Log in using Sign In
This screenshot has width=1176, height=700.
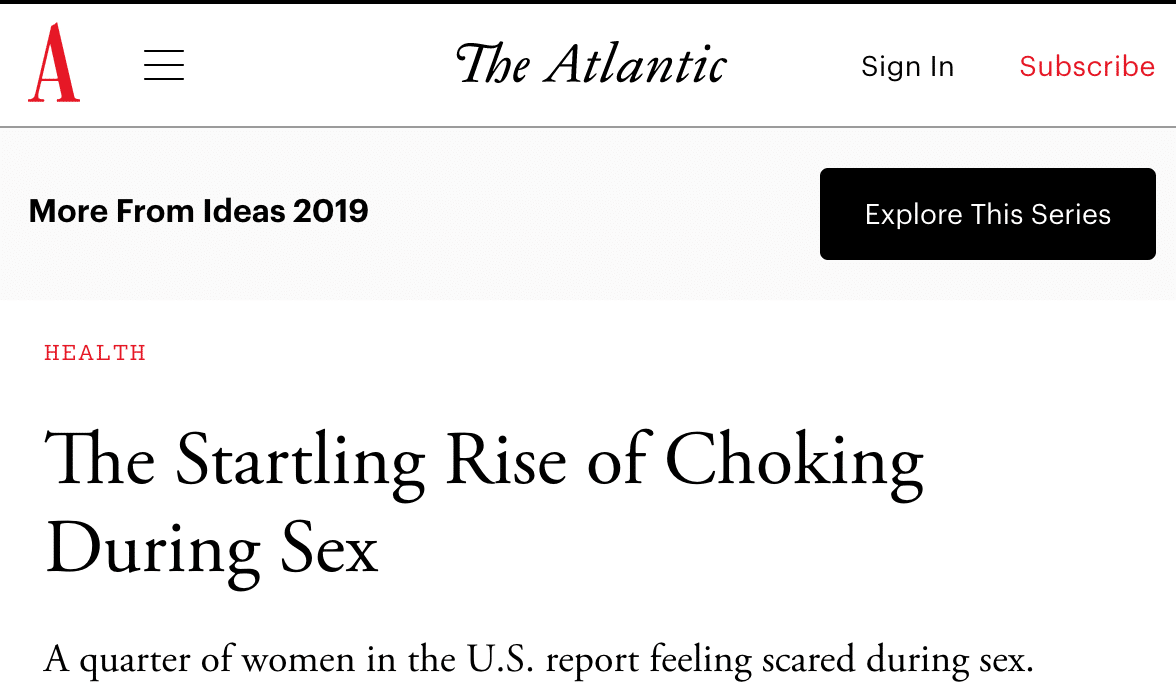[907, 66]
